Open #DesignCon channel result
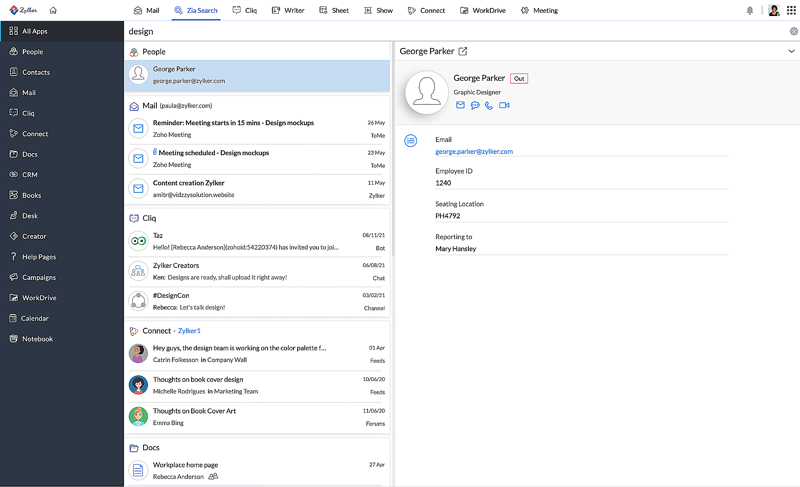 click(x=258, y=301)
